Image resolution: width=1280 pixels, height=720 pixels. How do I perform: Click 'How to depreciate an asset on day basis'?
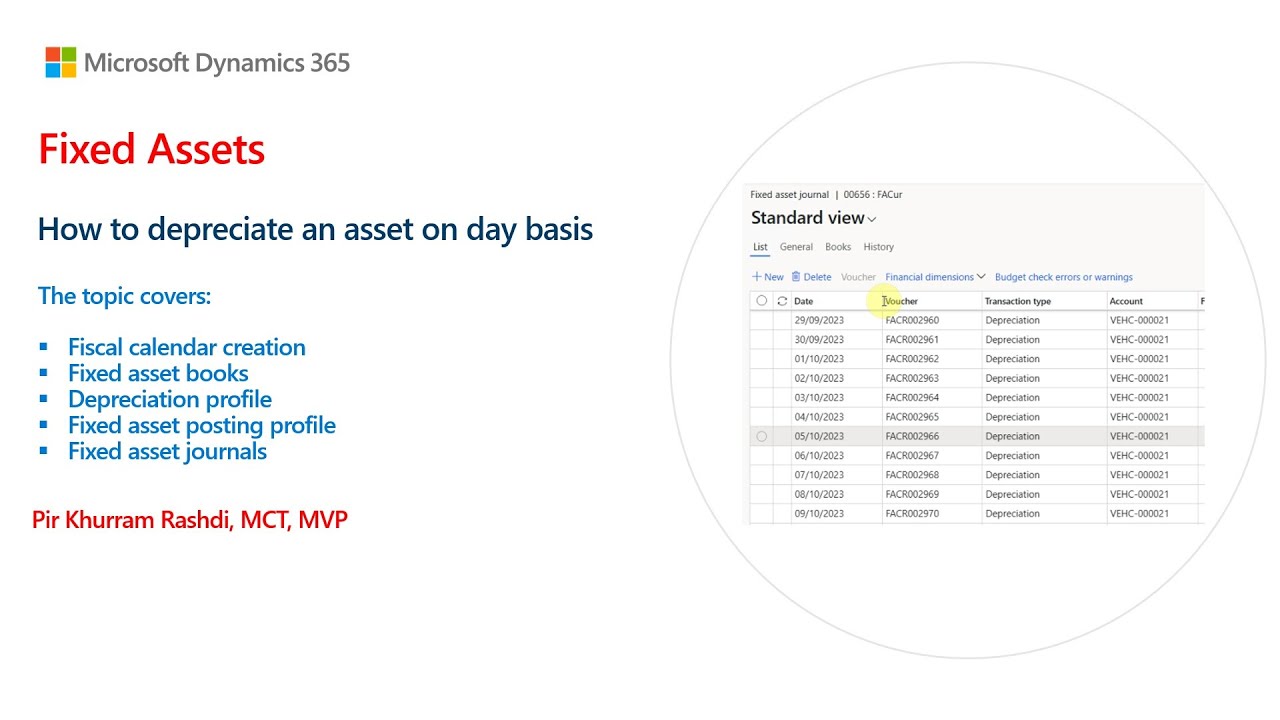315,229
